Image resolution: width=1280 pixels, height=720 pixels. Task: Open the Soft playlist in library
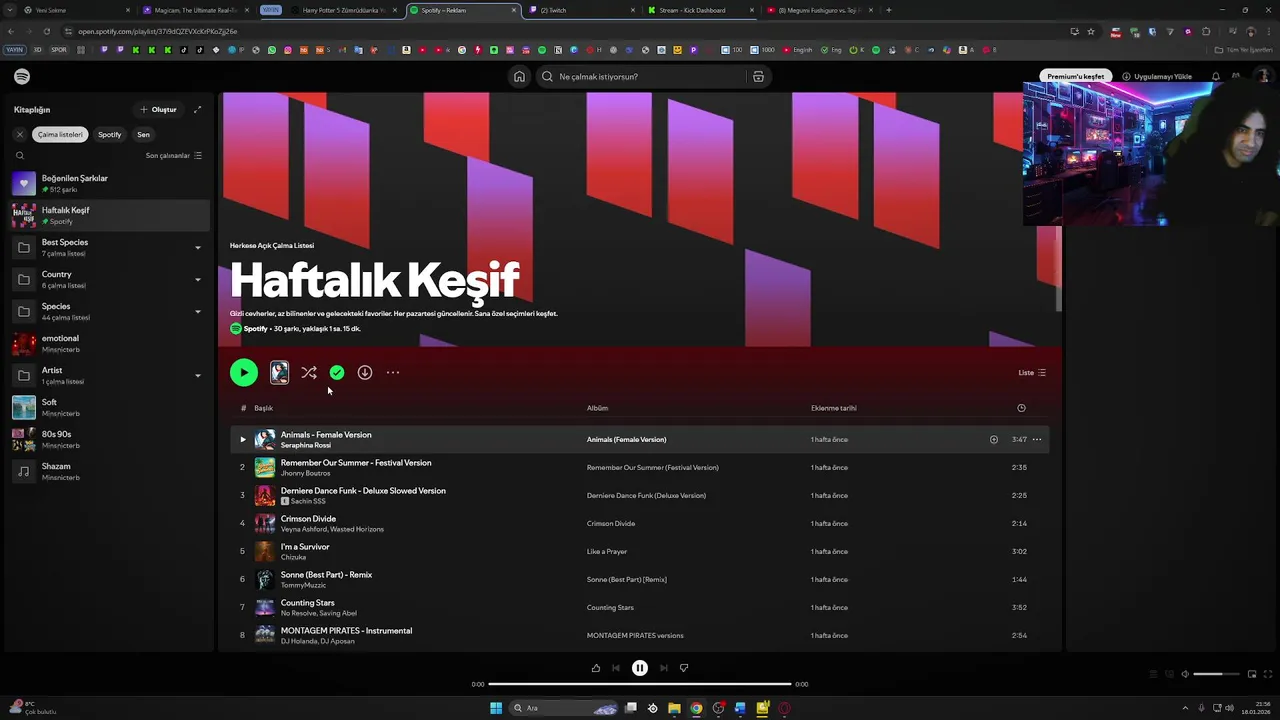110,407
